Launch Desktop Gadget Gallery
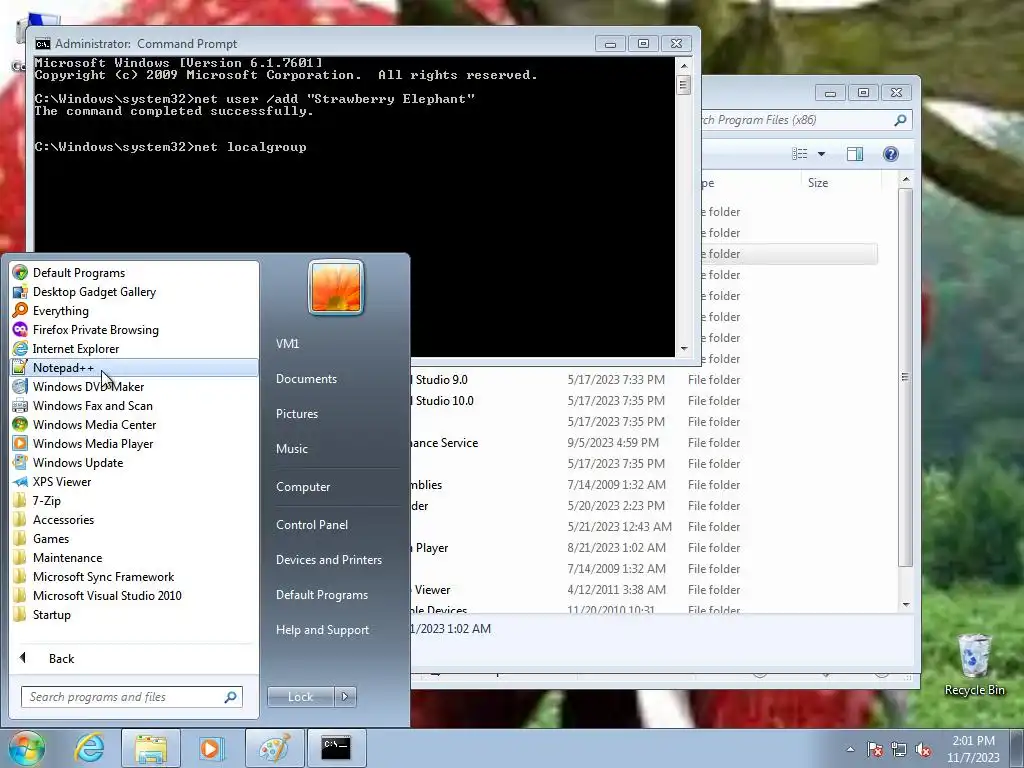The height and width of the screenshot is (768, 1024). tap(134, 292)
